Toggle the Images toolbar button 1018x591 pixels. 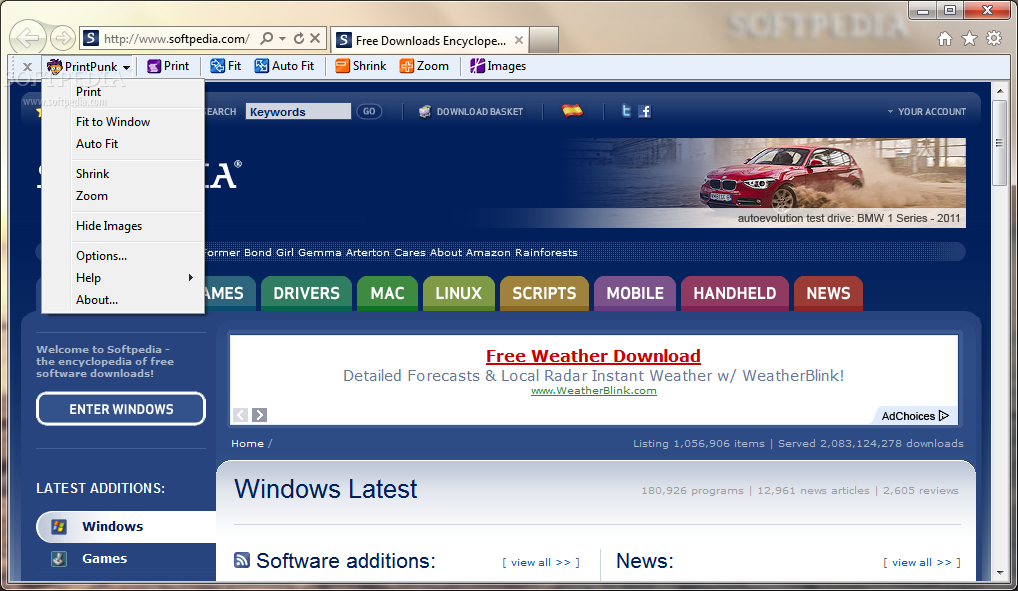pyautogui.click(x=498, y=66)
